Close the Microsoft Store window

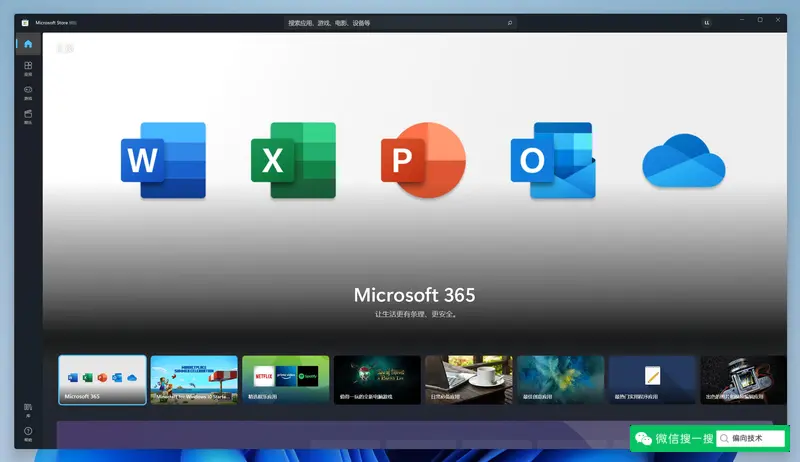coord(778,20)
